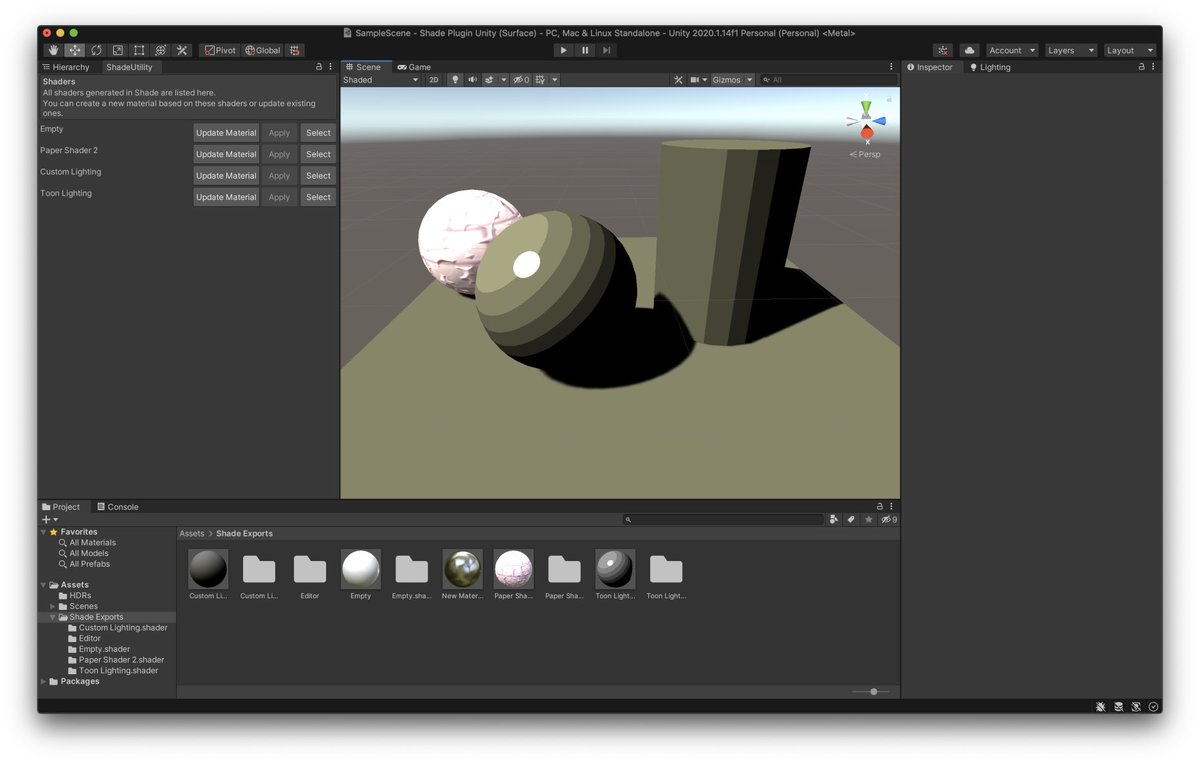Select the Scale tool
The width and height of the screenshot is (1200, 763).
point(117,50)
